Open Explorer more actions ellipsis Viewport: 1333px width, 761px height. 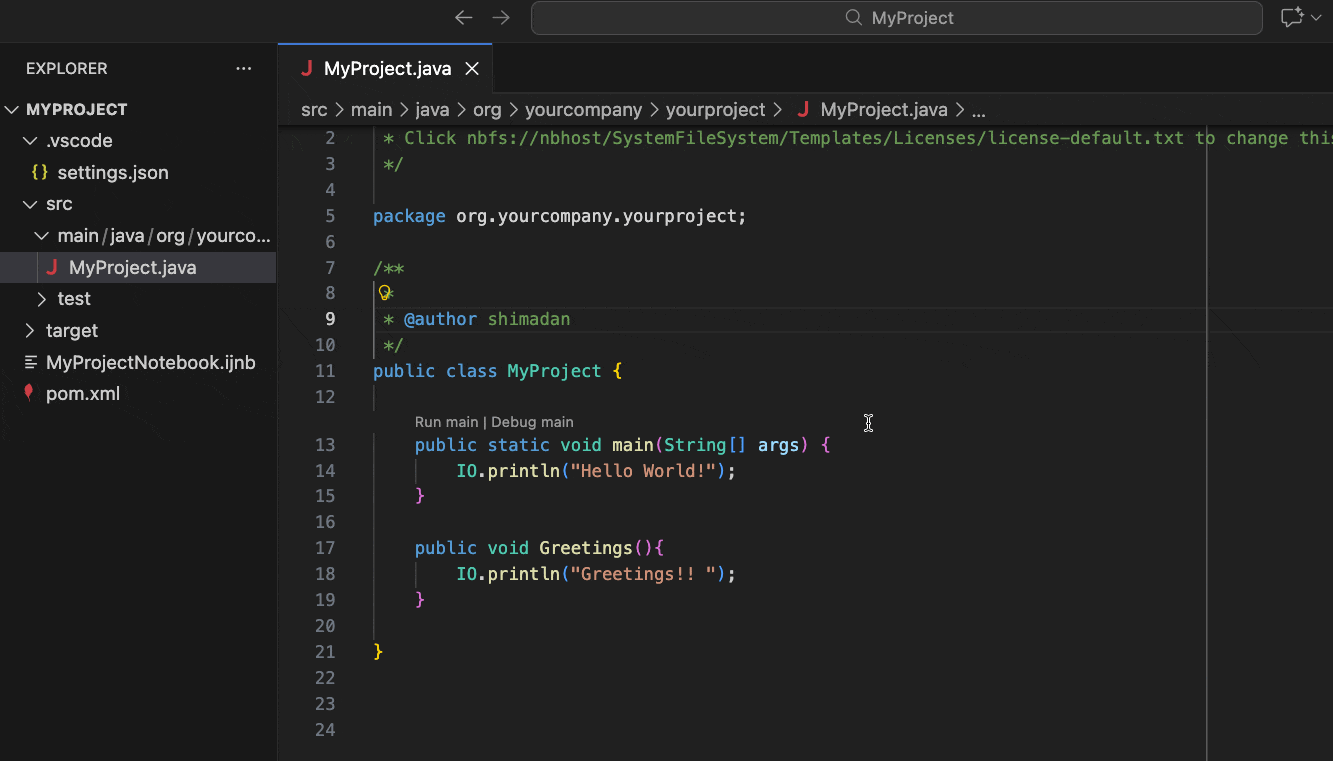coord(244,69)
